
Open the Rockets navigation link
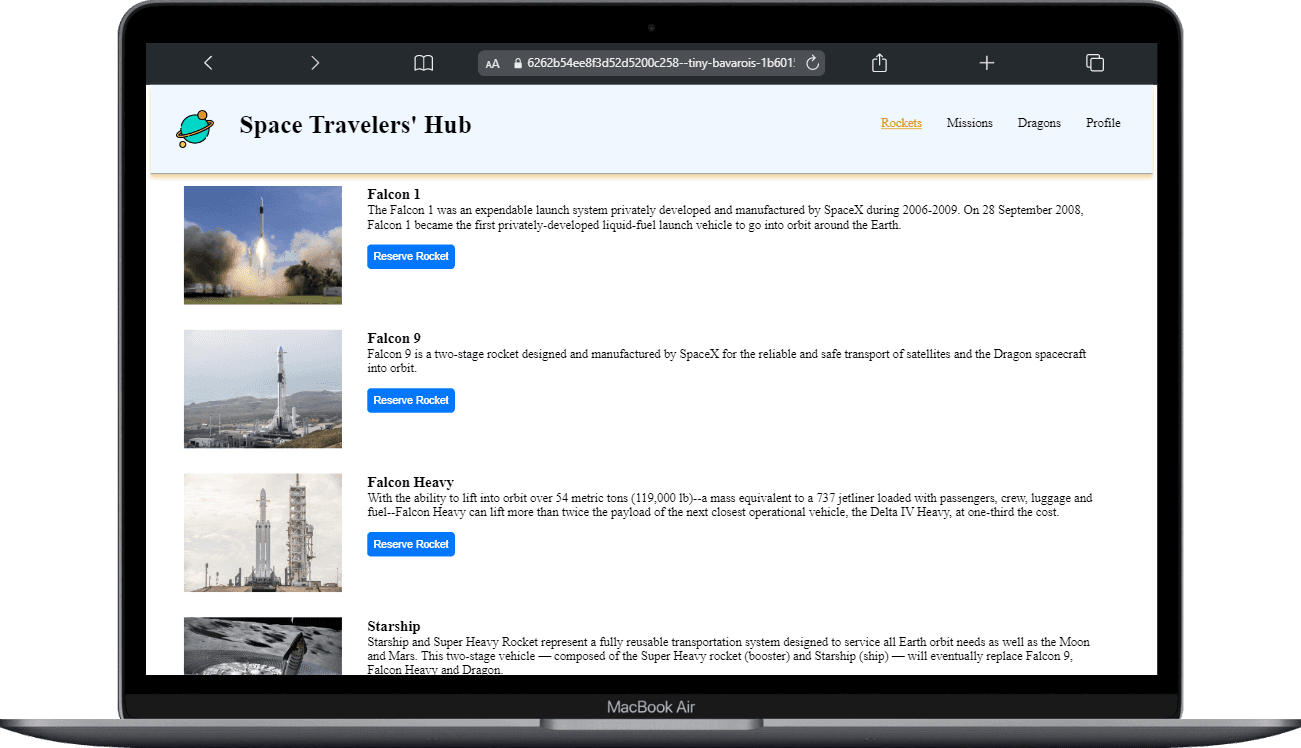(901, 123)
